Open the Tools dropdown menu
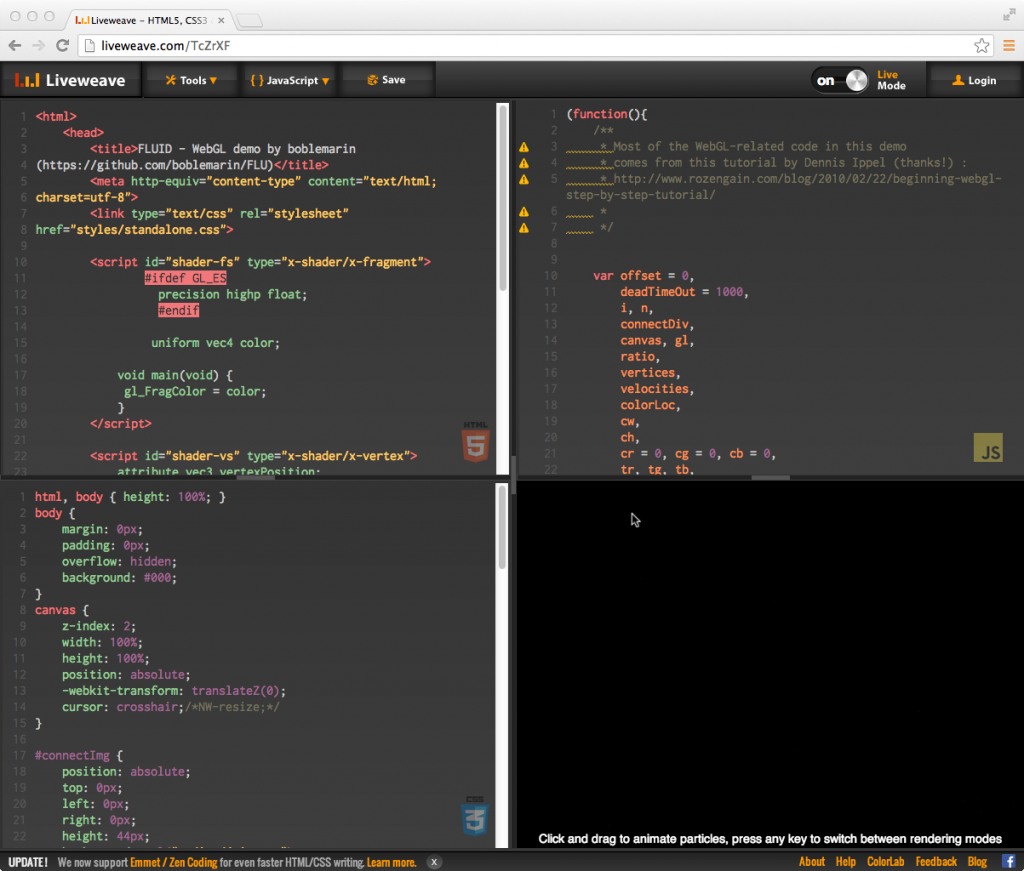Image resolution: width=1024 pixels, height=871 pixels. [190, 81]
